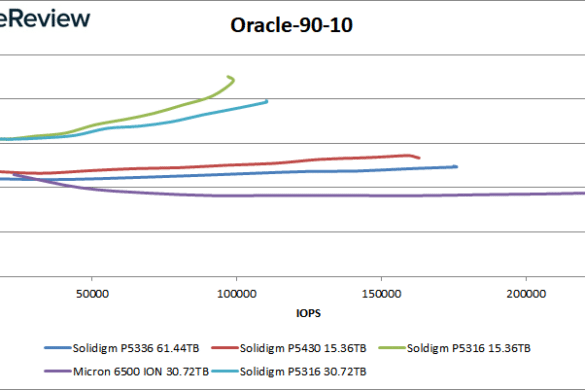Click the 100000 axis tick label

[237, 294]
